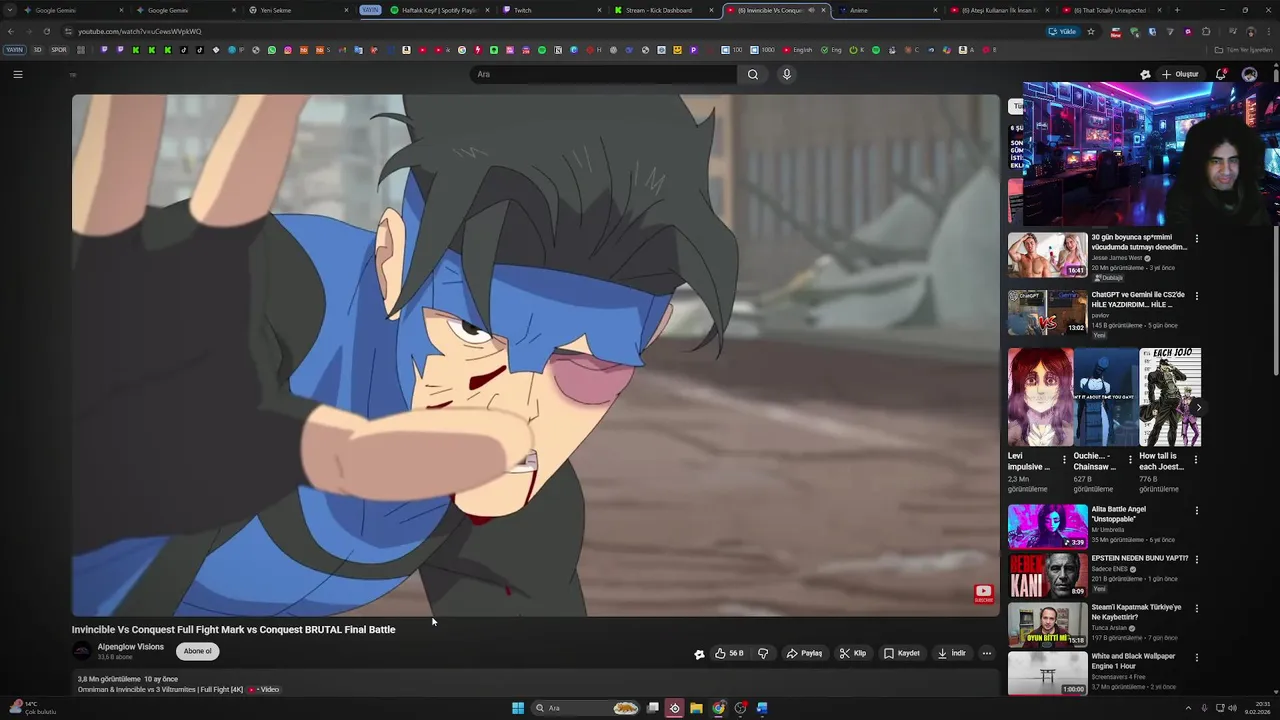This screenshot has height=720, width=1280.
Task: Open options for EPSTEIN NEDEN BUNU YAPTI video
Action: click(x=1196, y=559)
